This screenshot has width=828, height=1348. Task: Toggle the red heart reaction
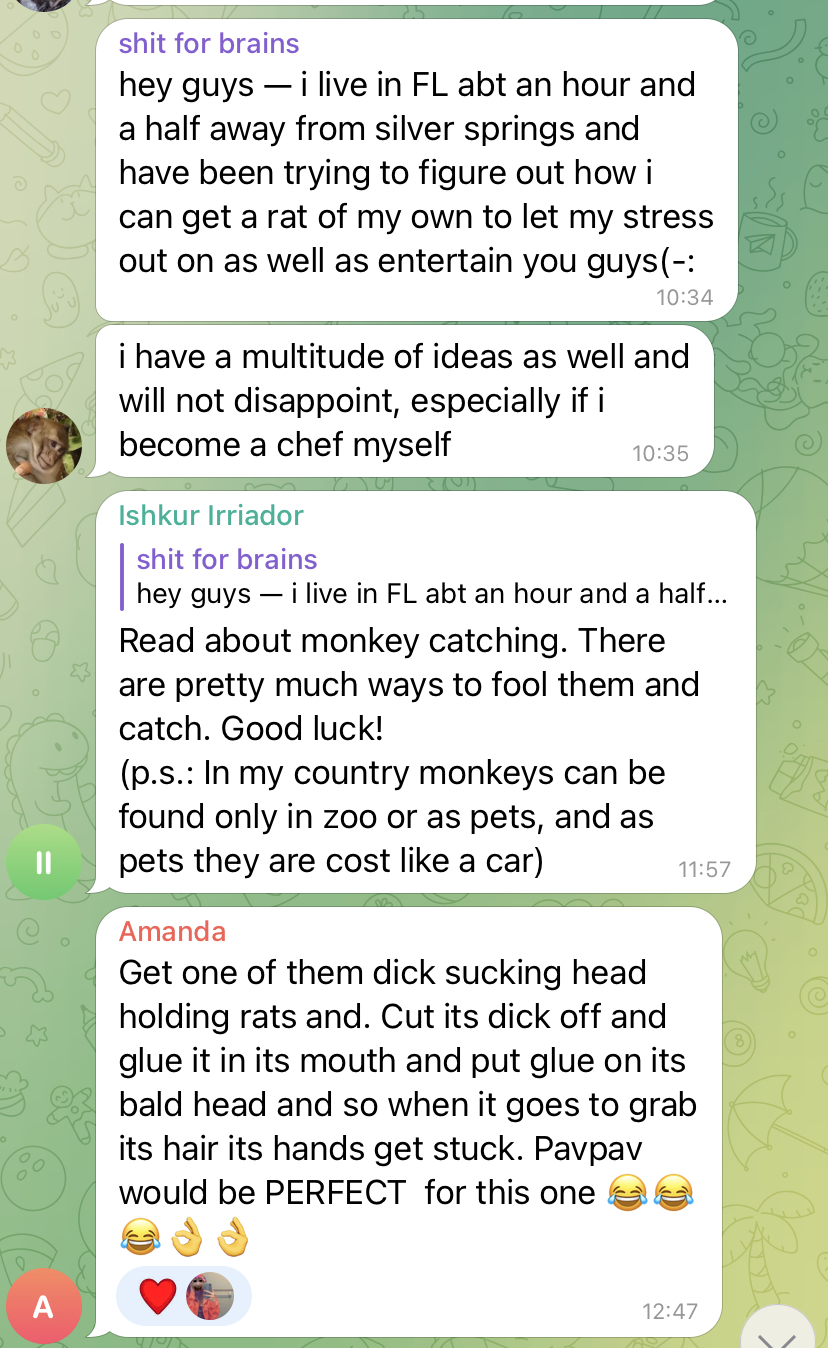coord(157,1297)
